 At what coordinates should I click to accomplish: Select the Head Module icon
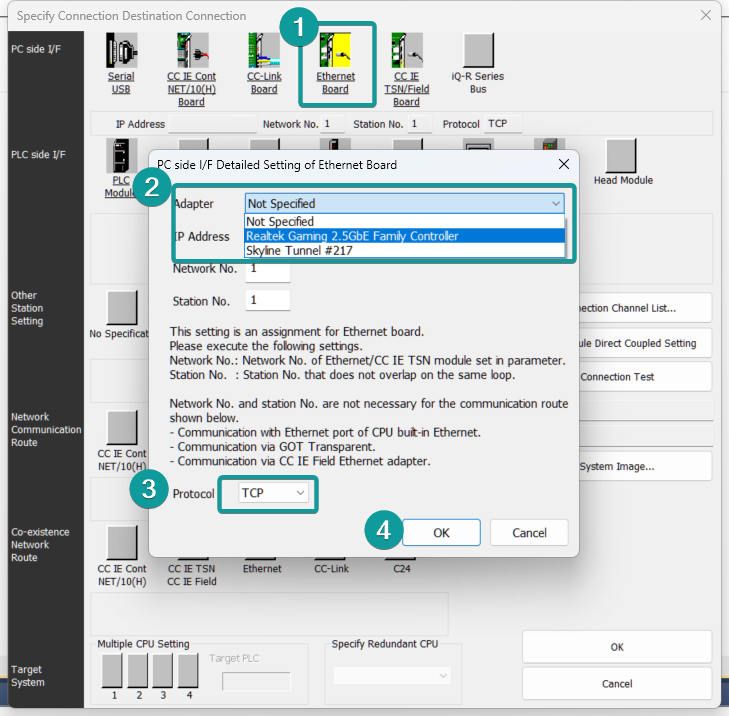(621, 156)
